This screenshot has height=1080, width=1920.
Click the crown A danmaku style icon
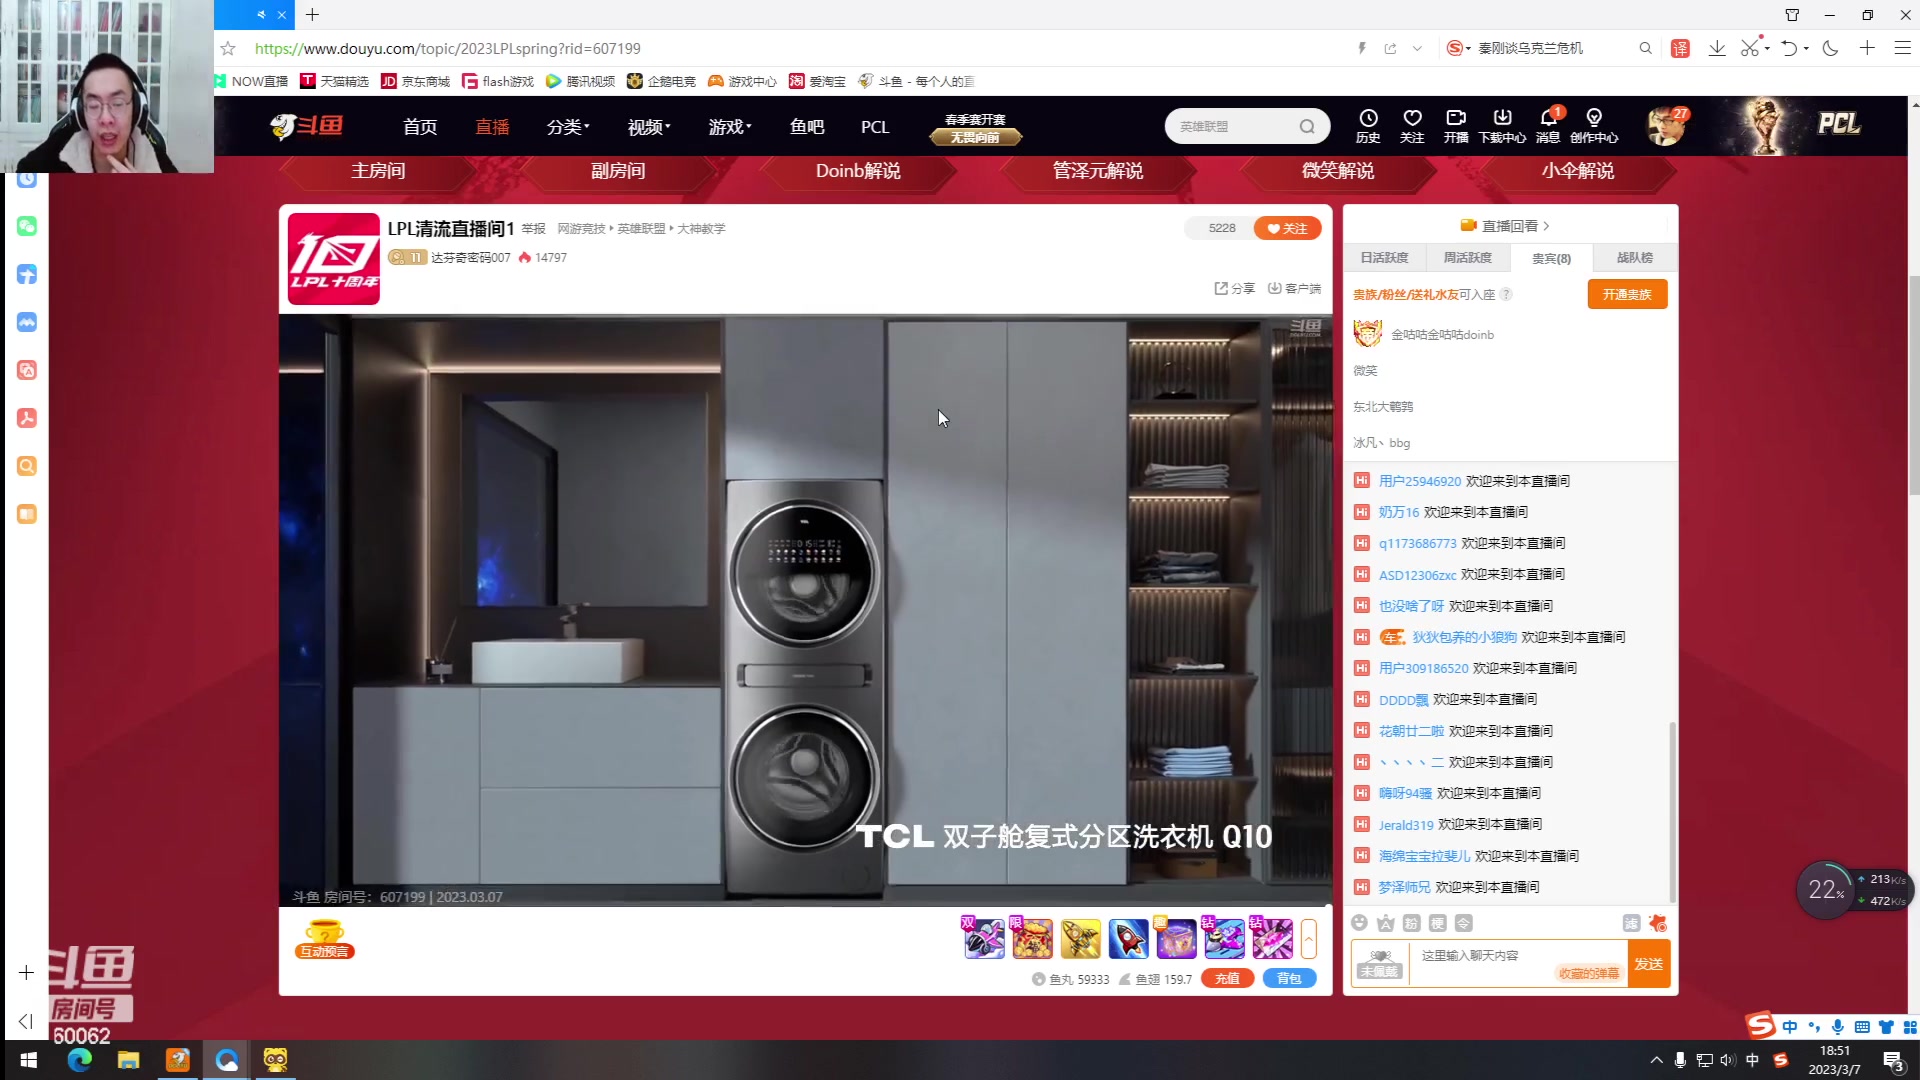click(x=1385, y=923)
